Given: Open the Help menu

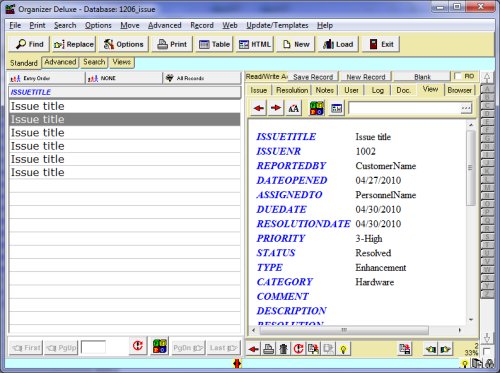Looking at the screenshot, I should tap(325, 25).
